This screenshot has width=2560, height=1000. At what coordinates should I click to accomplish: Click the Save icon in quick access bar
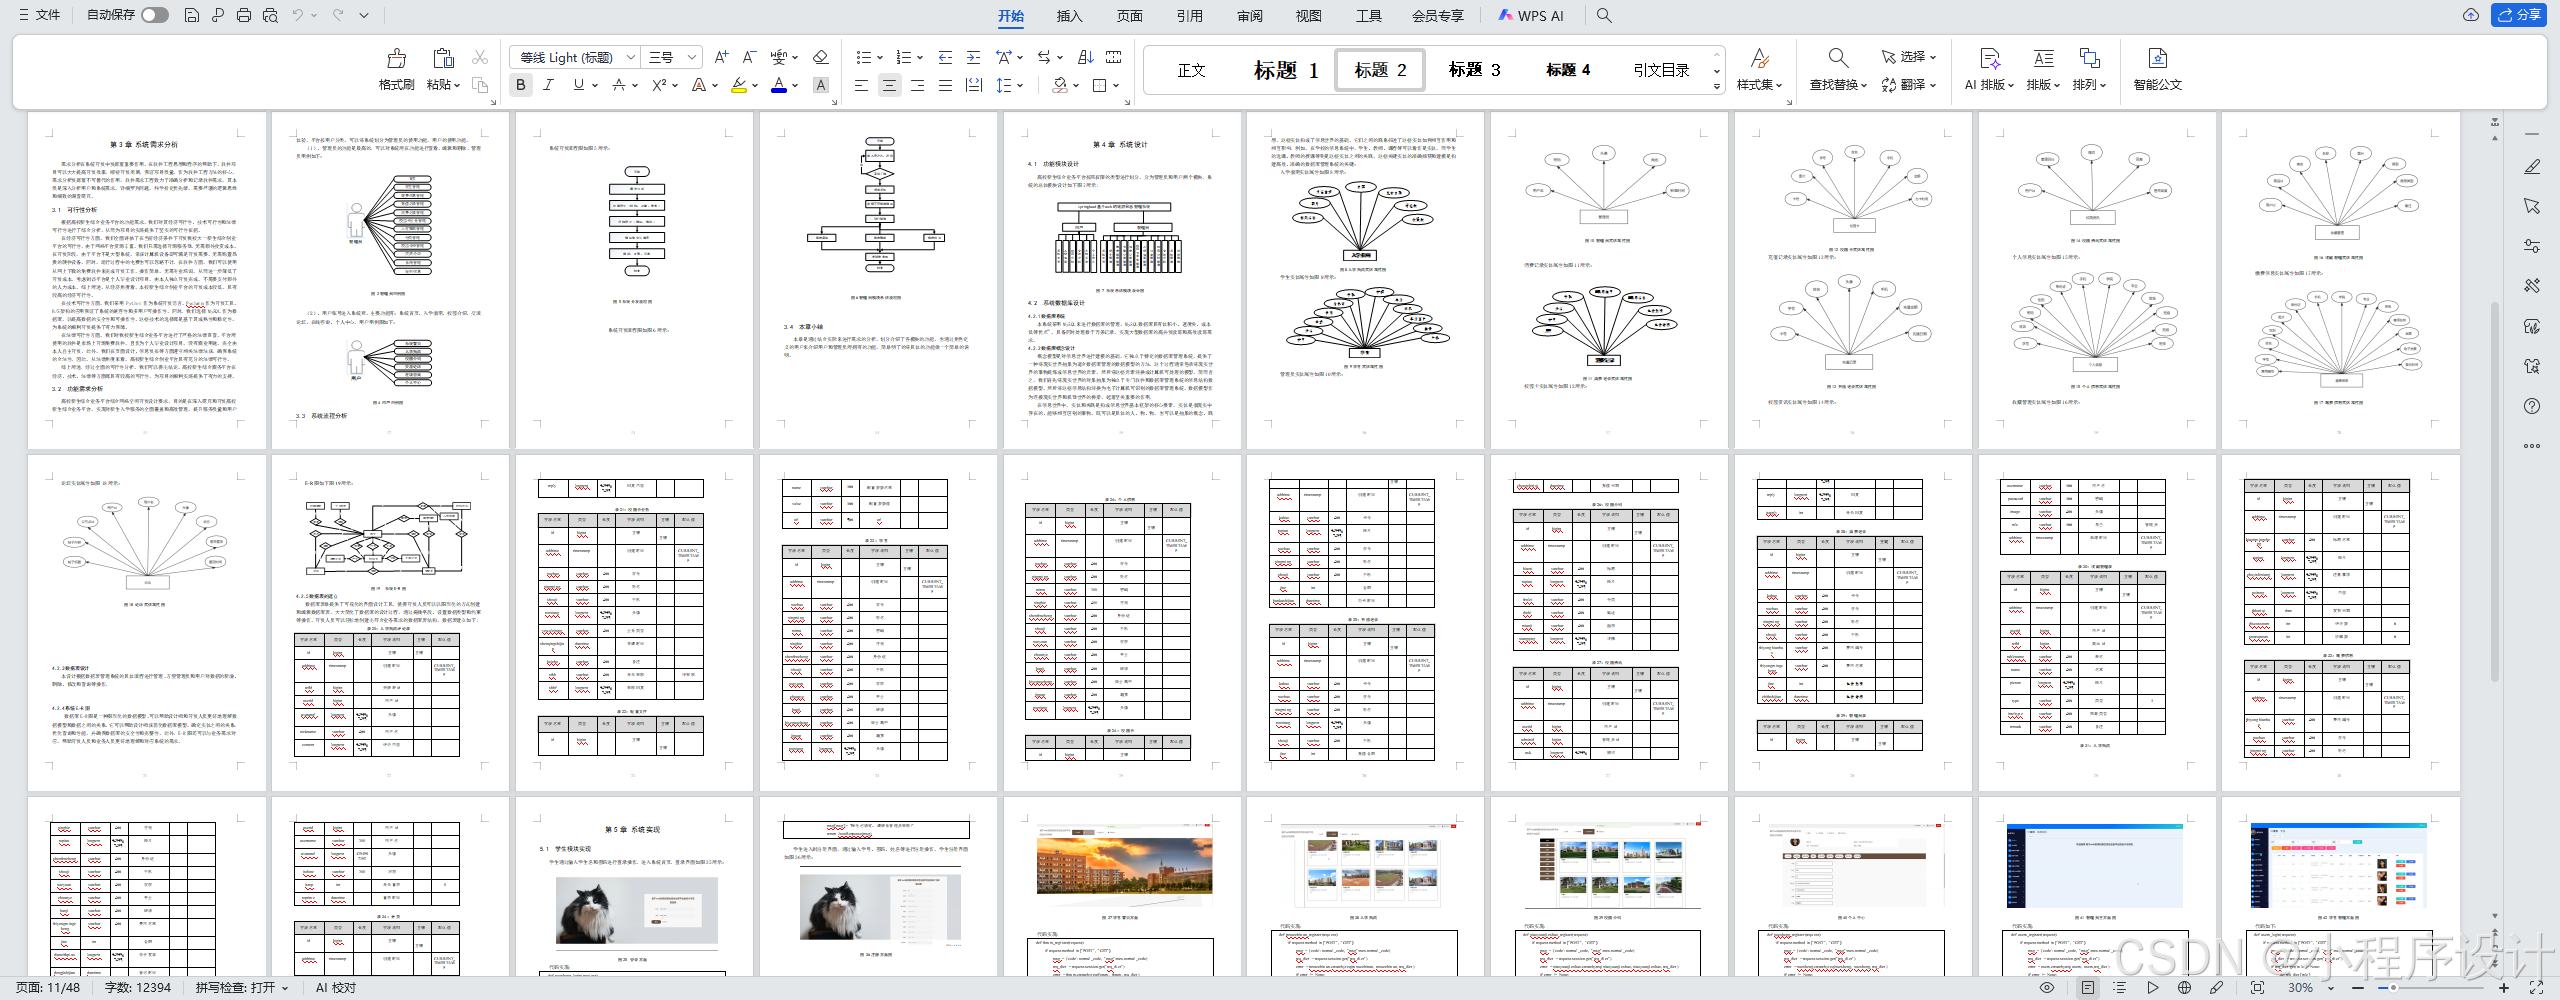192,15
